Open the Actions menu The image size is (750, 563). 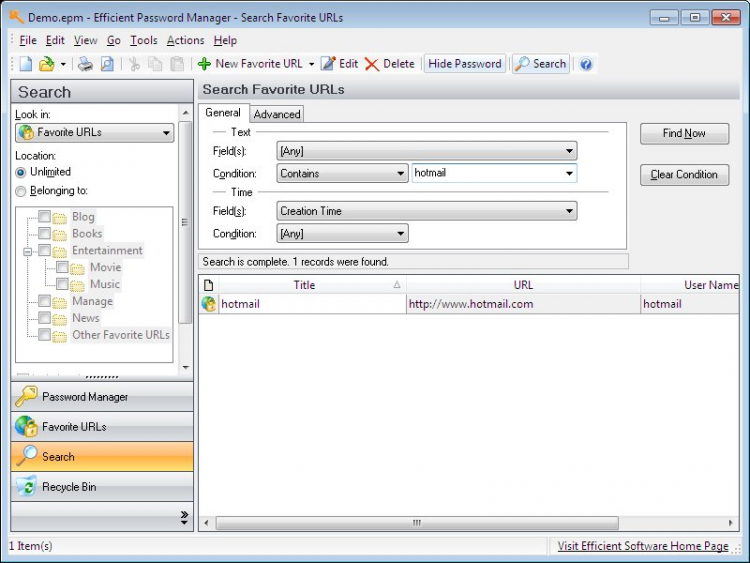coord(185,40)
